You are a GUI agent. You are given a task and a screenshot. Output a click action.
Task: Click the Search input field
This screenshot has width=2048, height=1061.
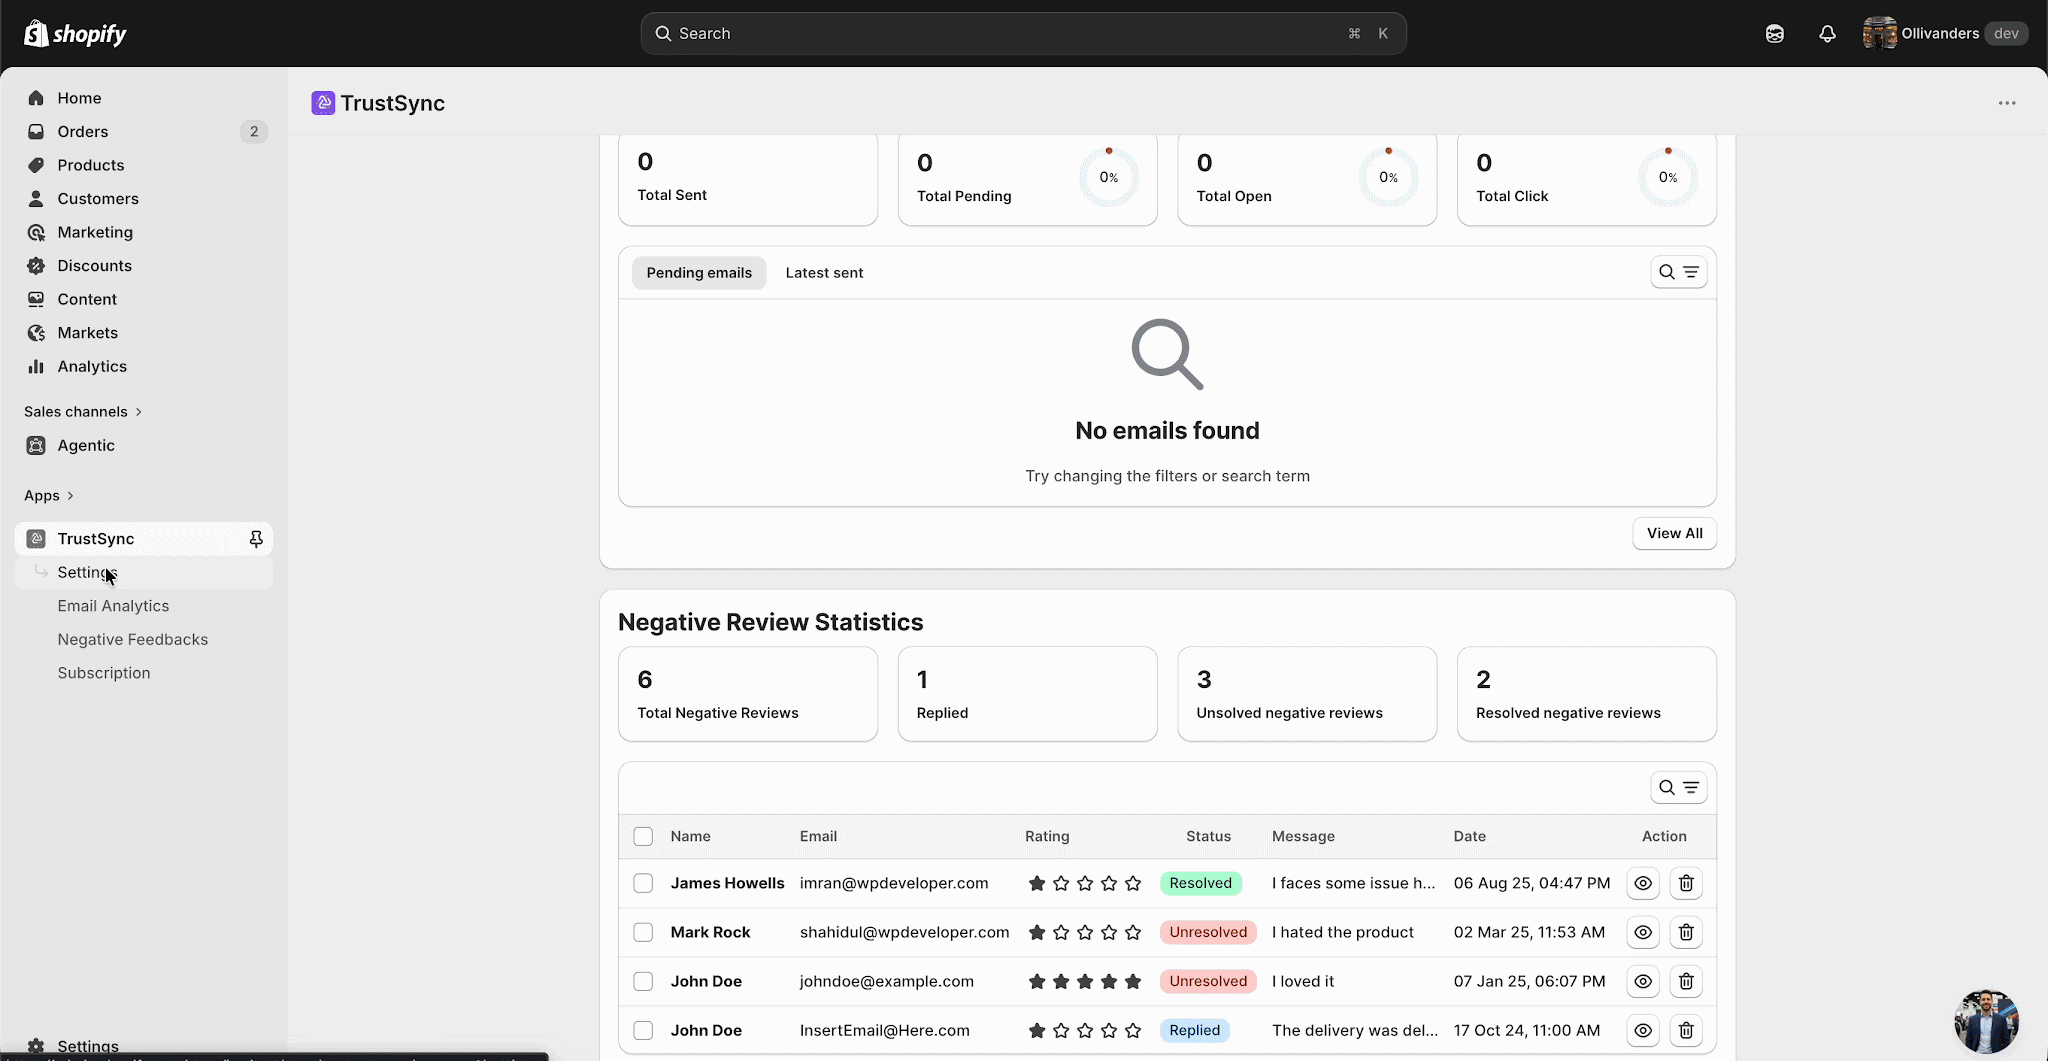click(1023, 34)
